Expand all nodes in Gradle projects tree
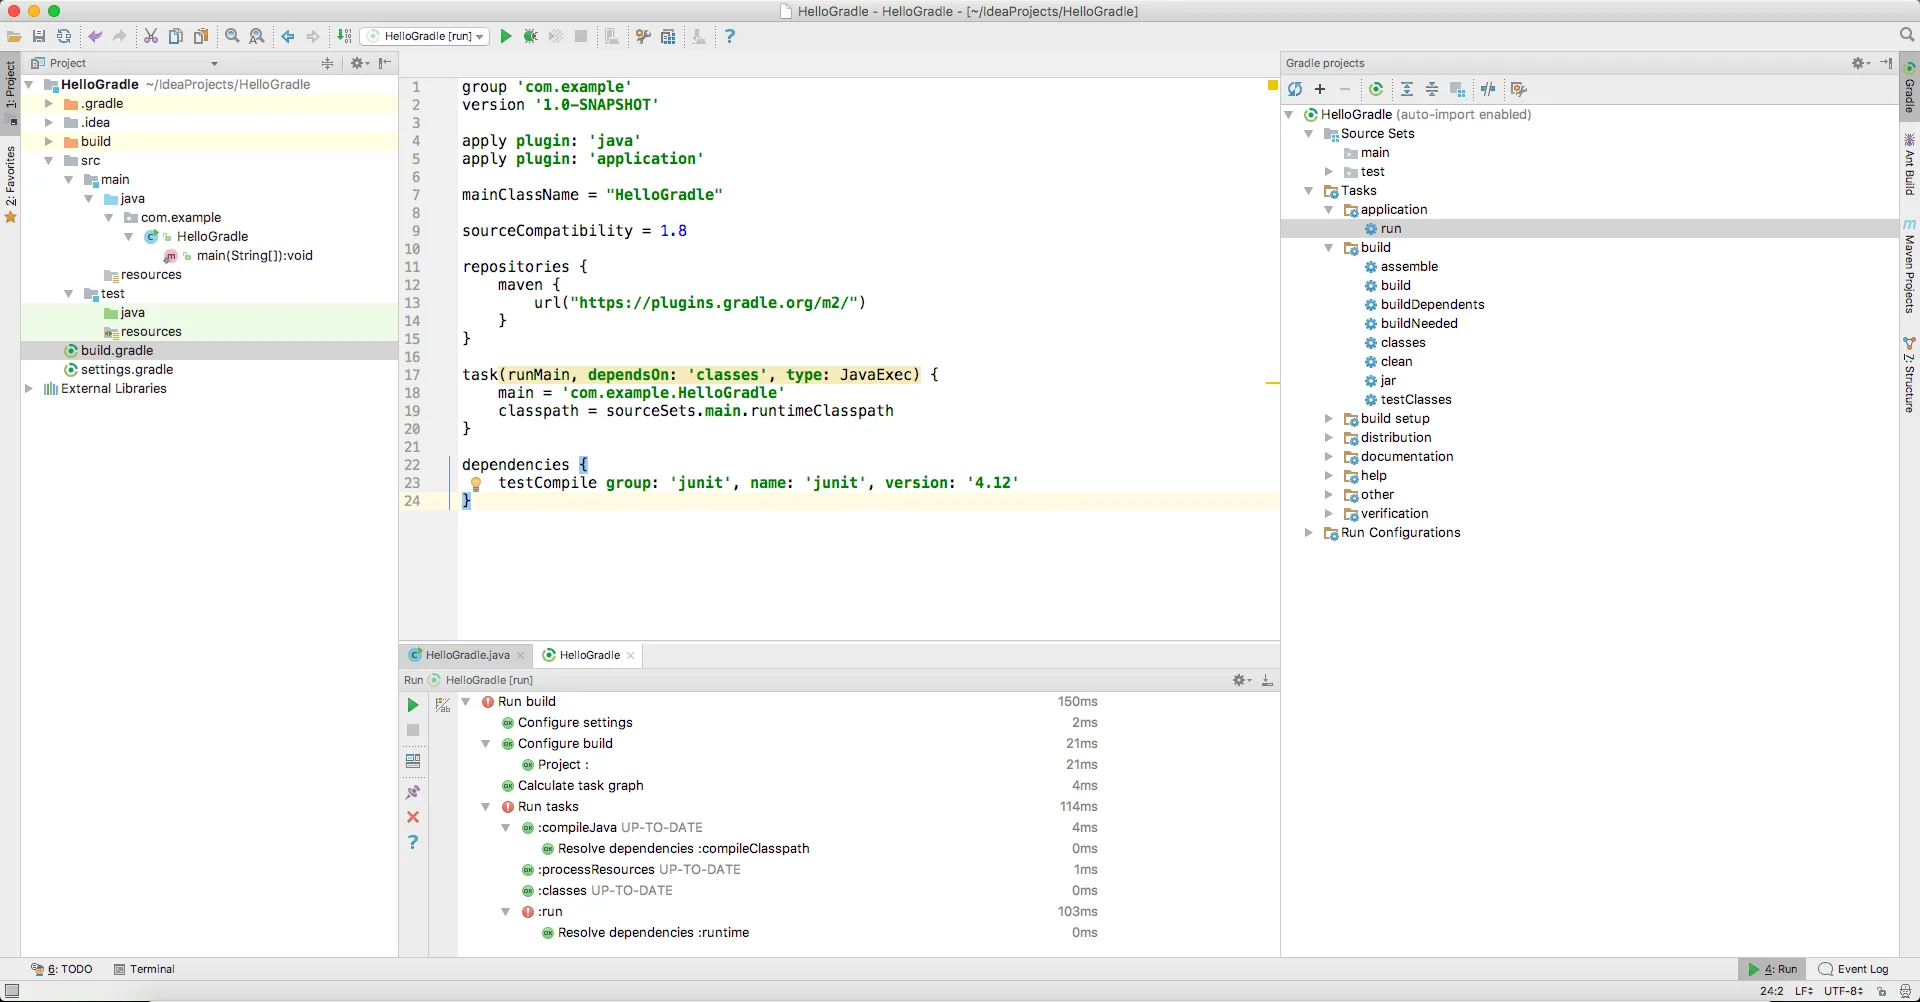The height and width of the screenshot is (1002, 1920). [x=1407, y=90]
